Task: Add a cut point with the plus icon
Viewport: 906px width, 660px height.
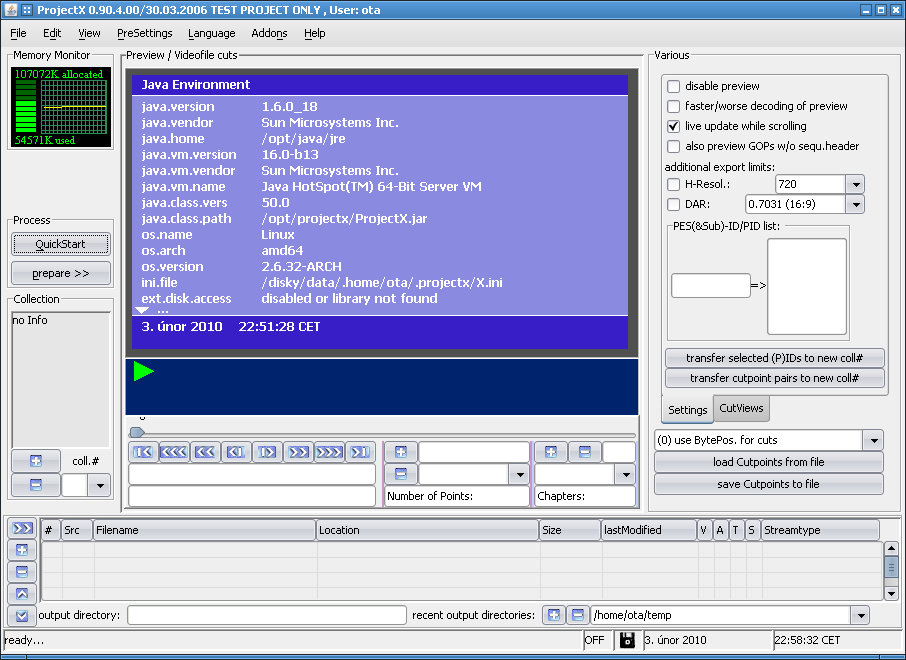Action: [400, 452]
